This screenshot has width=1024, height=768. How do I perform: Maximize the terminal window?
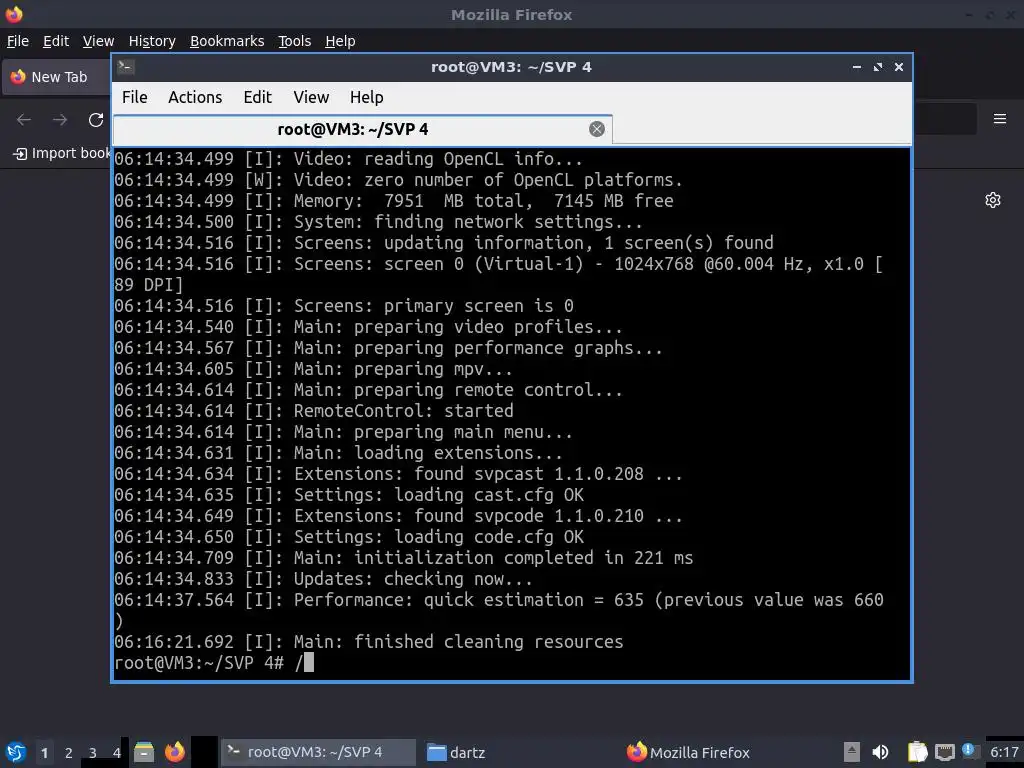pos(878,67)
